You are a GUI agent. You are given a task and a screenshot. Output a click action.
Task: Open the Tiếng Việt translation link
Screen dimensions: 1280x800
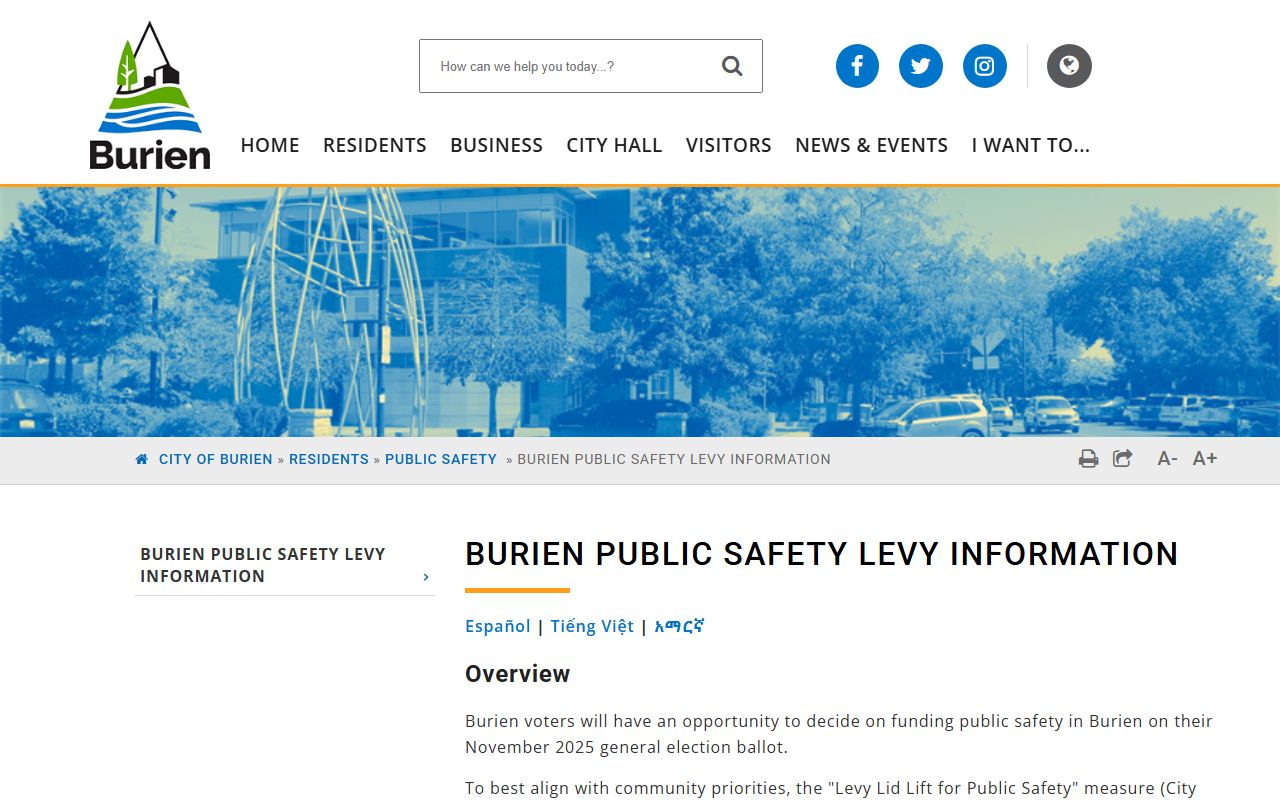[x=592, y=626]
